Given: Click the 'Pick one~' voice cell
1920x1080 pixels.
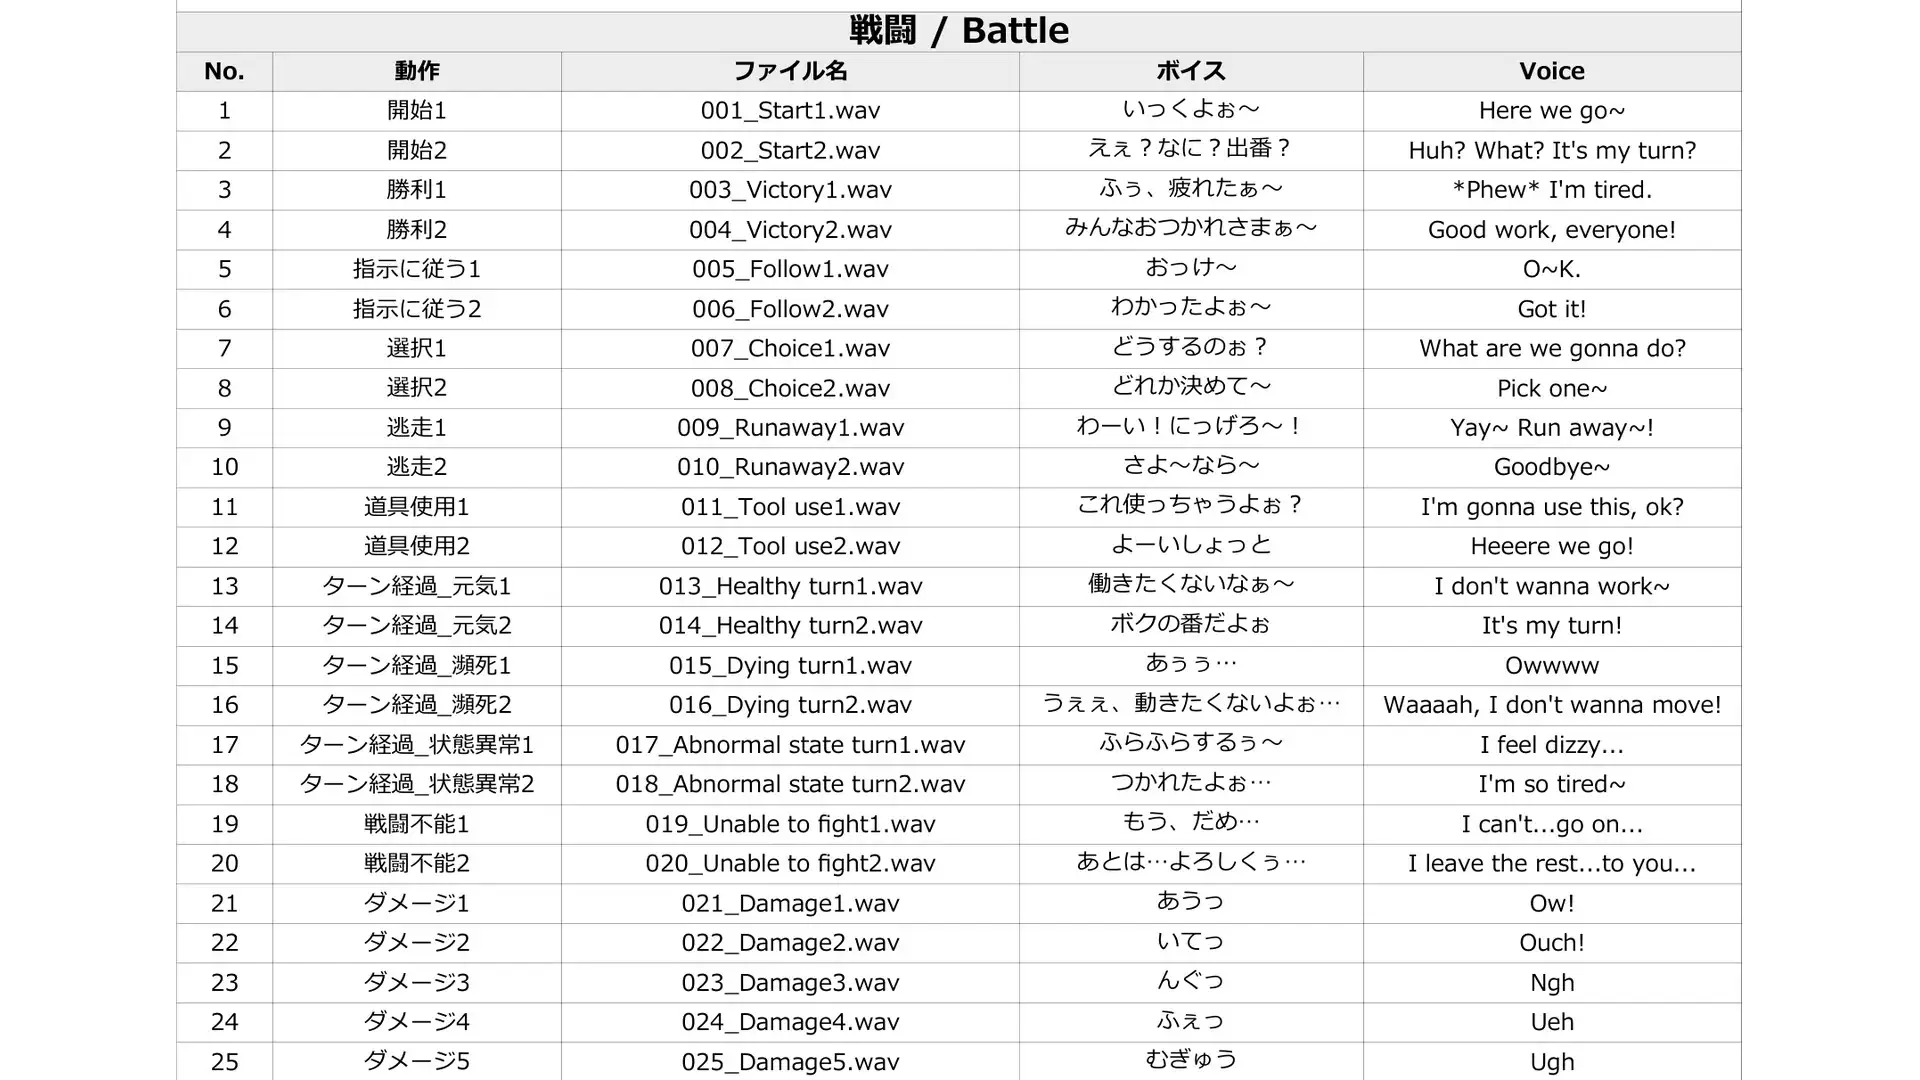Looking at the screenshot, I should tap(1552, 388).
